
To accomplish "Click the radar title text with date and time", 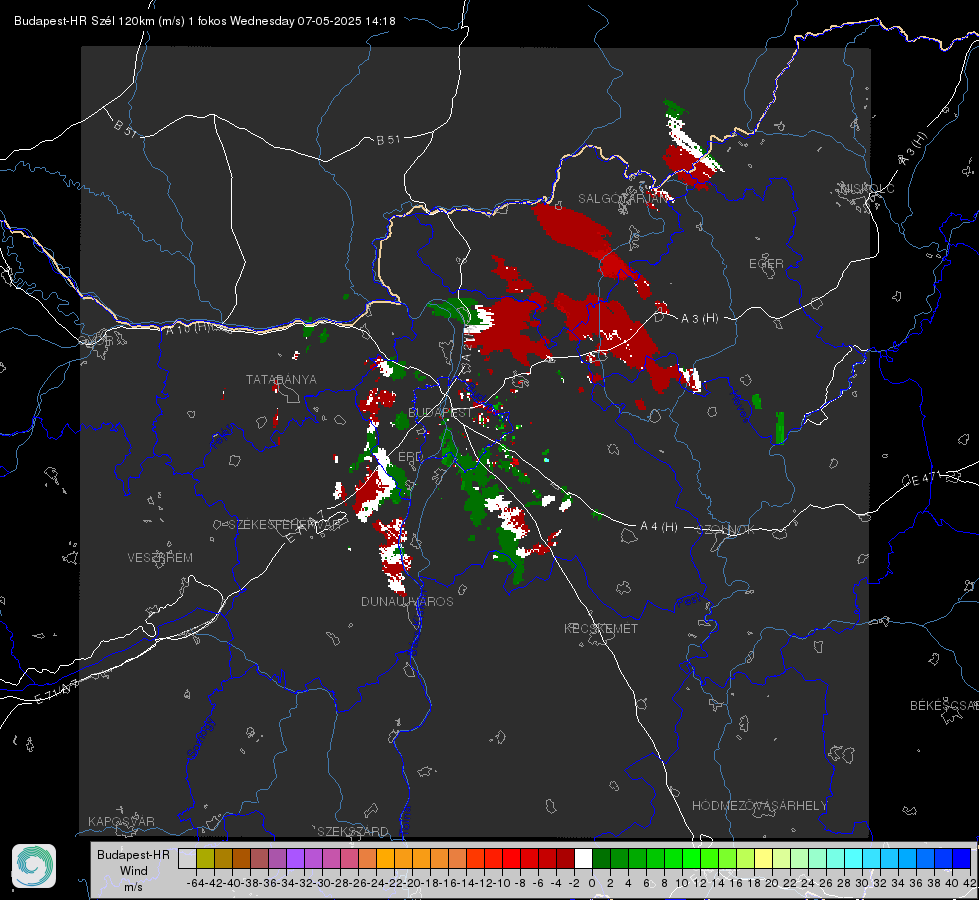I will [x=205, y=21].
